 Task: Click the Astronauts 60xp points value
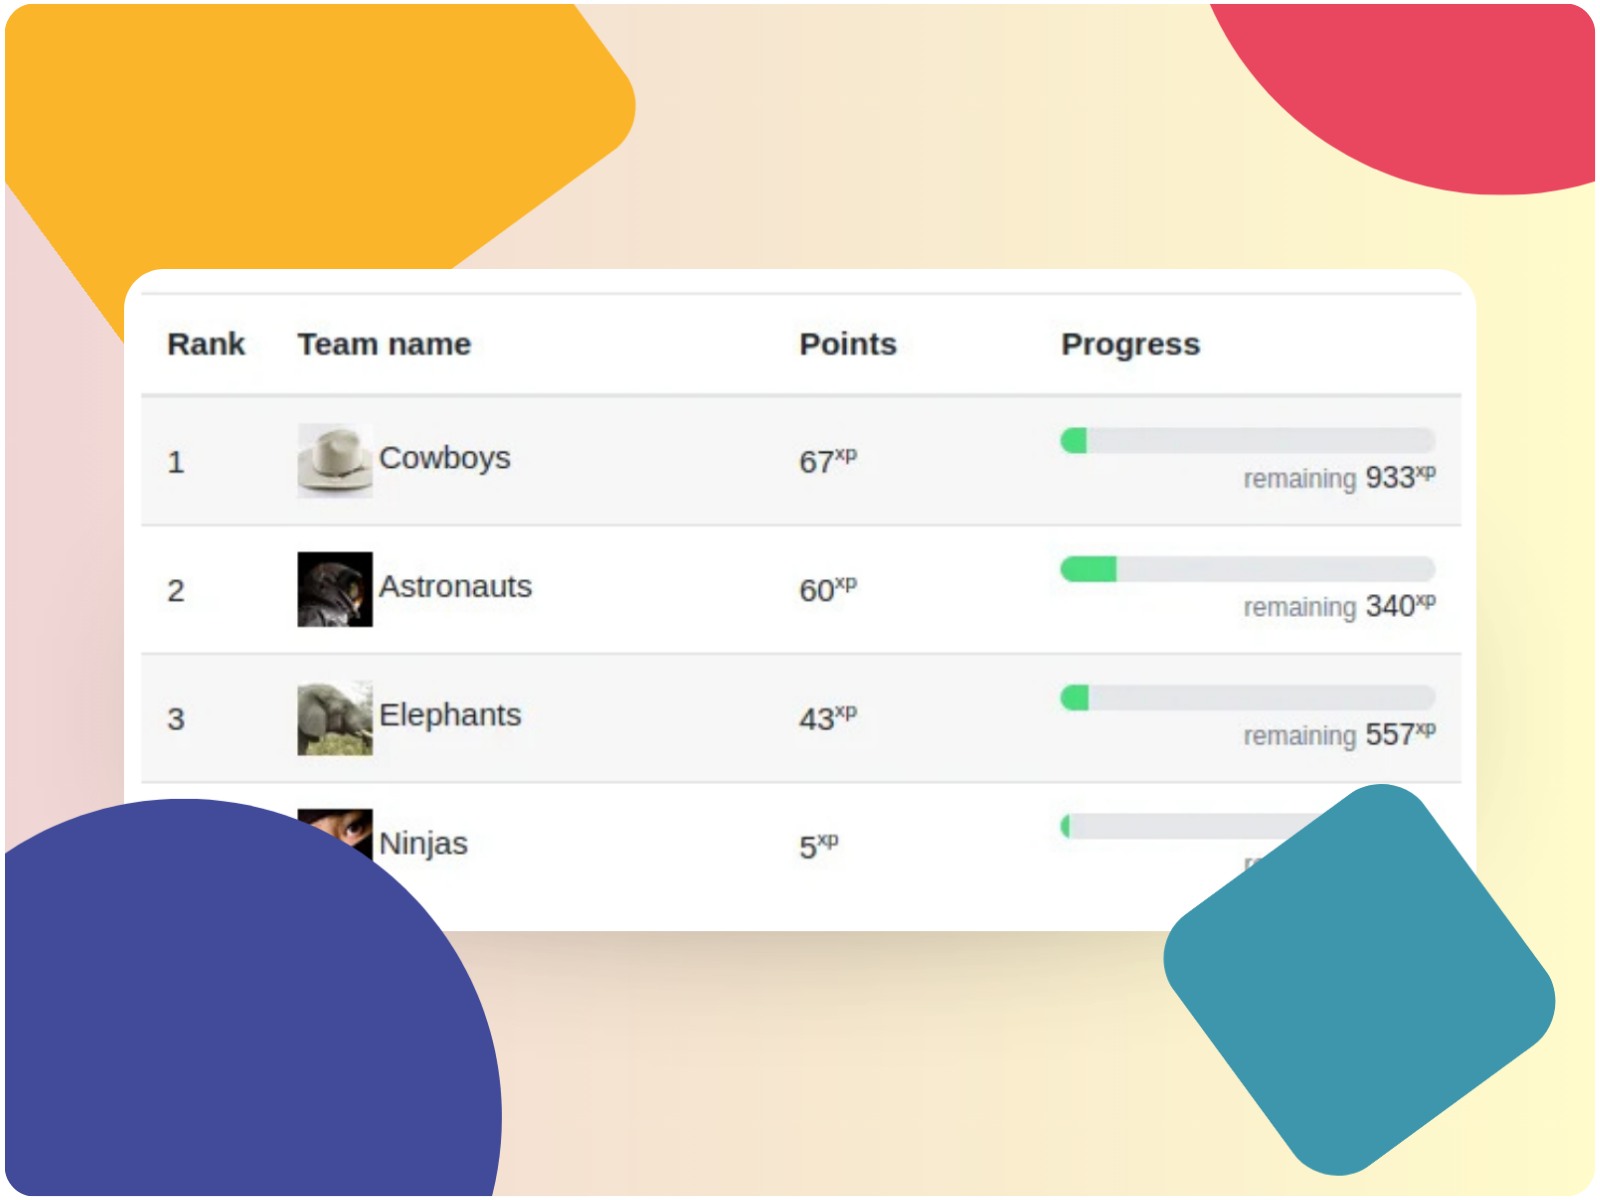click(x=827, y=590)
